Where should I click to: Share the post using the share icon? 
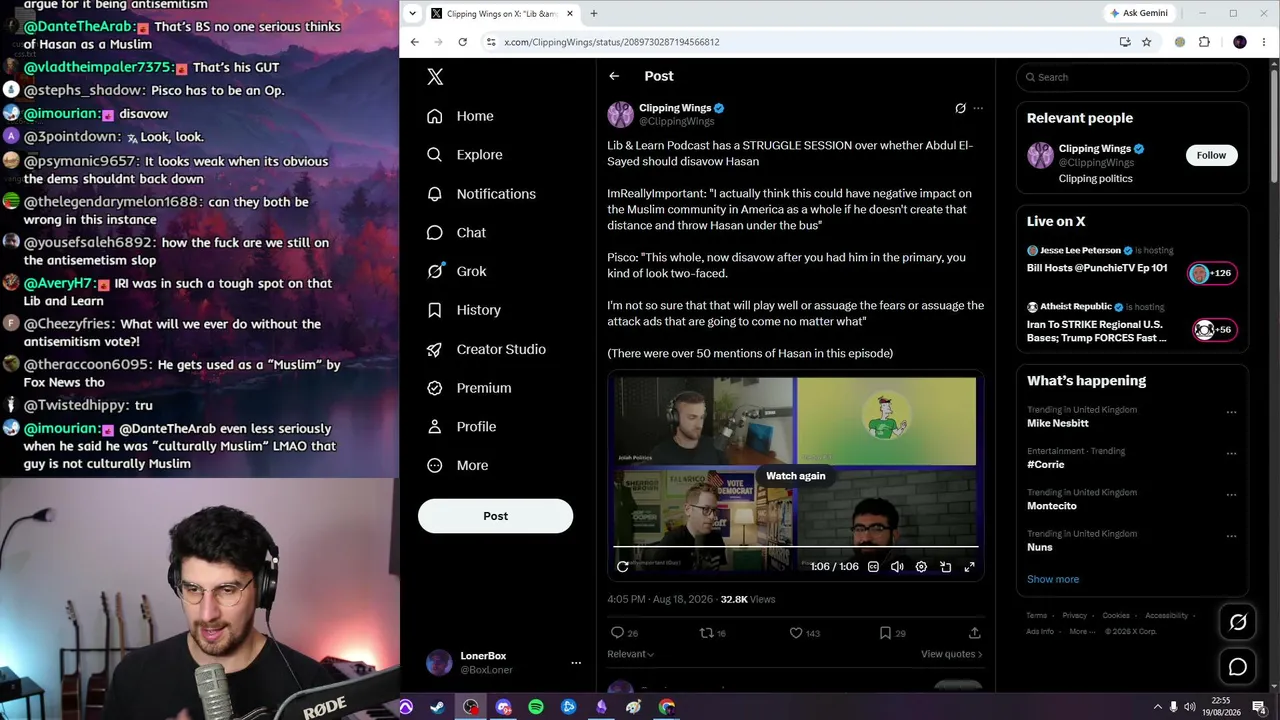[x=975, y=633]
